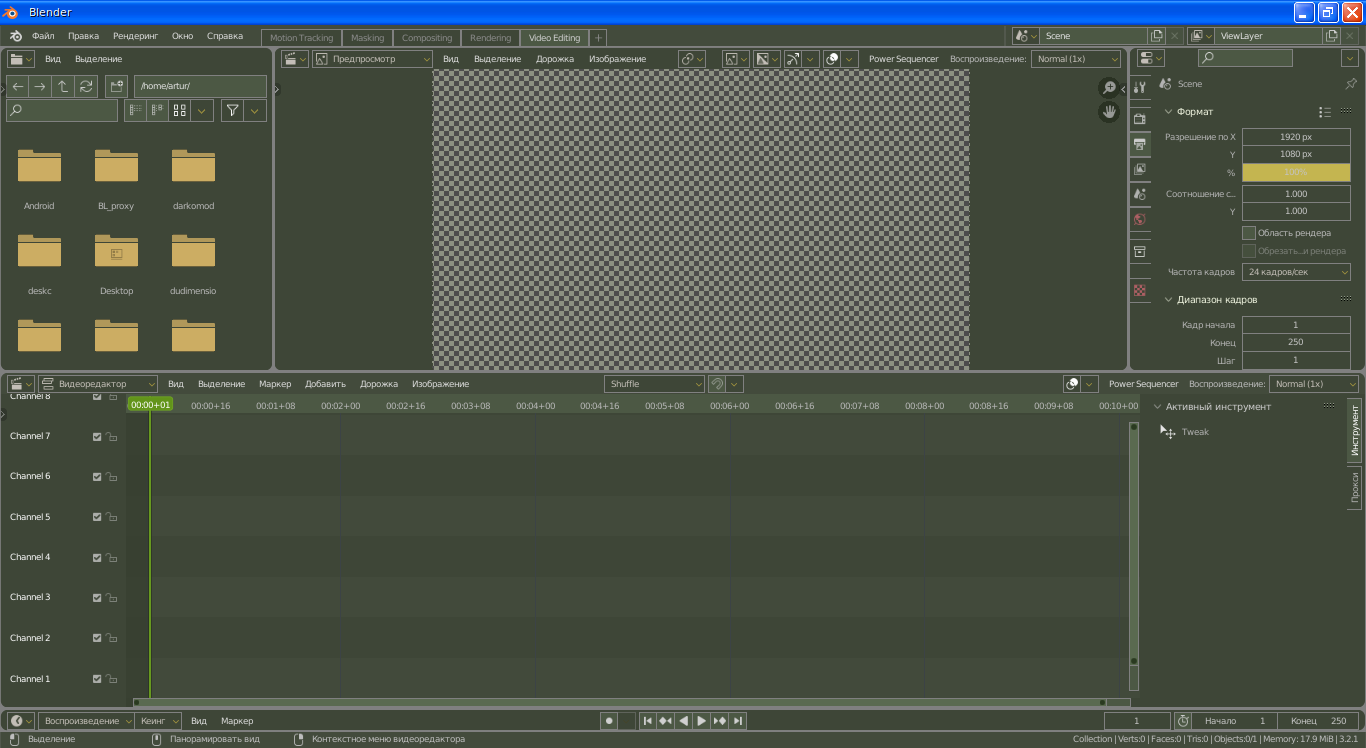This screenshot has height=748, width=1366.
Task: Toggle file filtering funnel icon
Action: 232,110
